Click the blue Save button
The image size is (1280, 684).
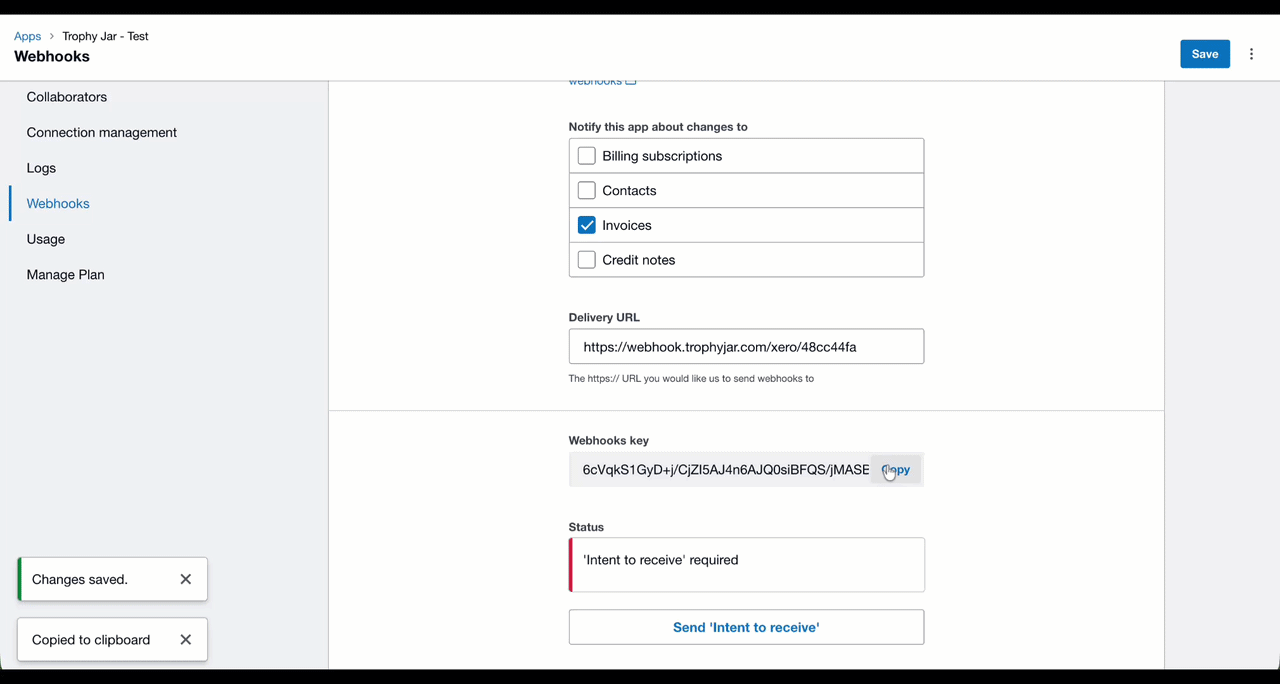click(x=1205, y=54)
